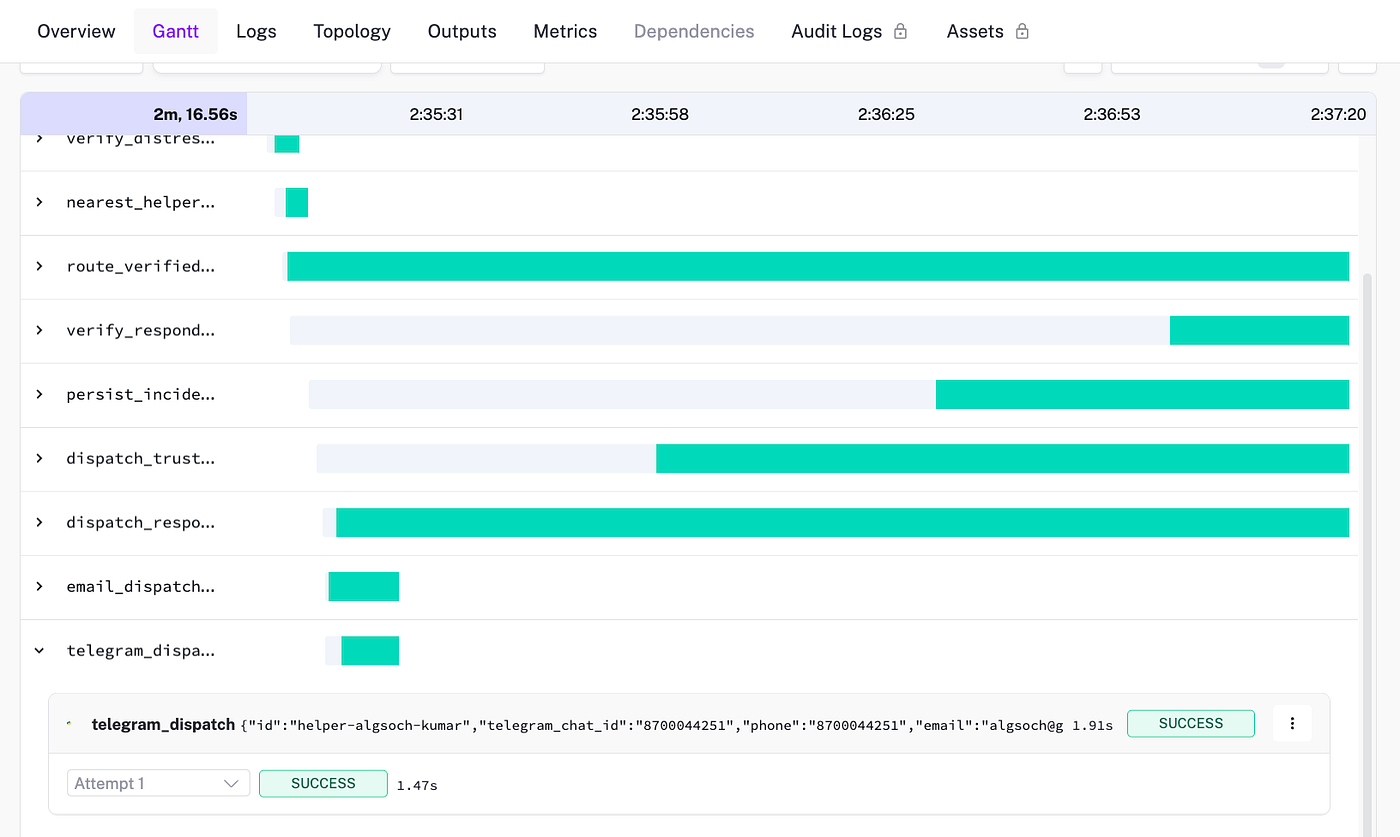
Task: Expand the dispatch_respo task row
Action: click(40, 522)
